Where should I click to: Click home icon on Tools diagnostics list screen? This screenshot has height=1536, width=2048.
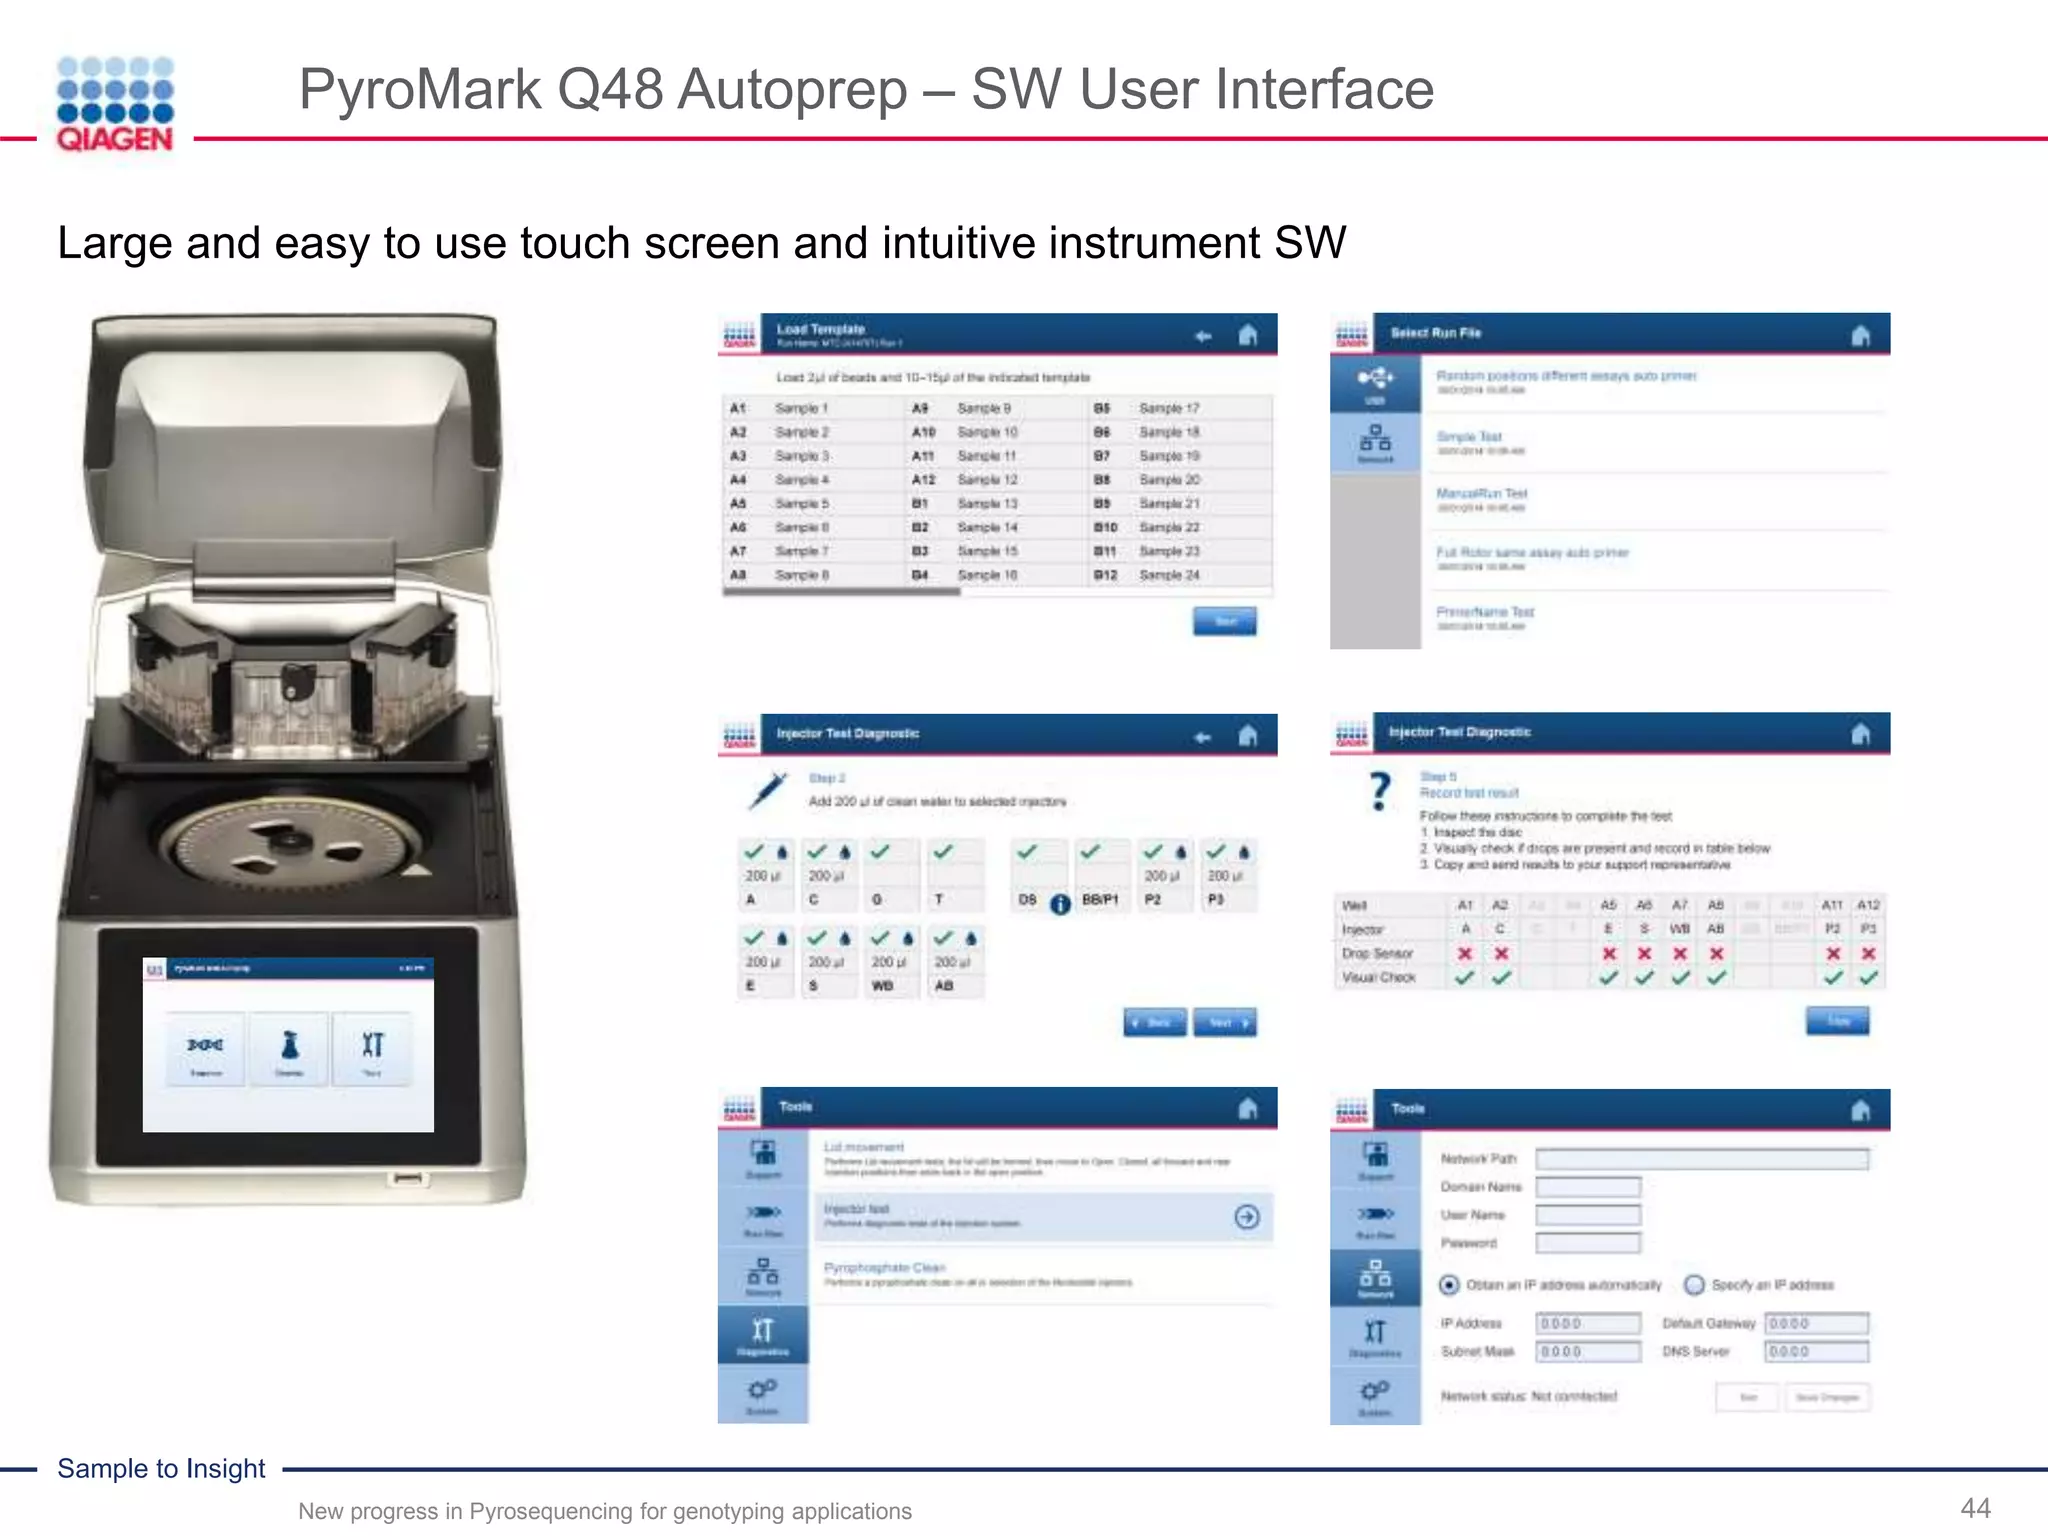1248,1108
